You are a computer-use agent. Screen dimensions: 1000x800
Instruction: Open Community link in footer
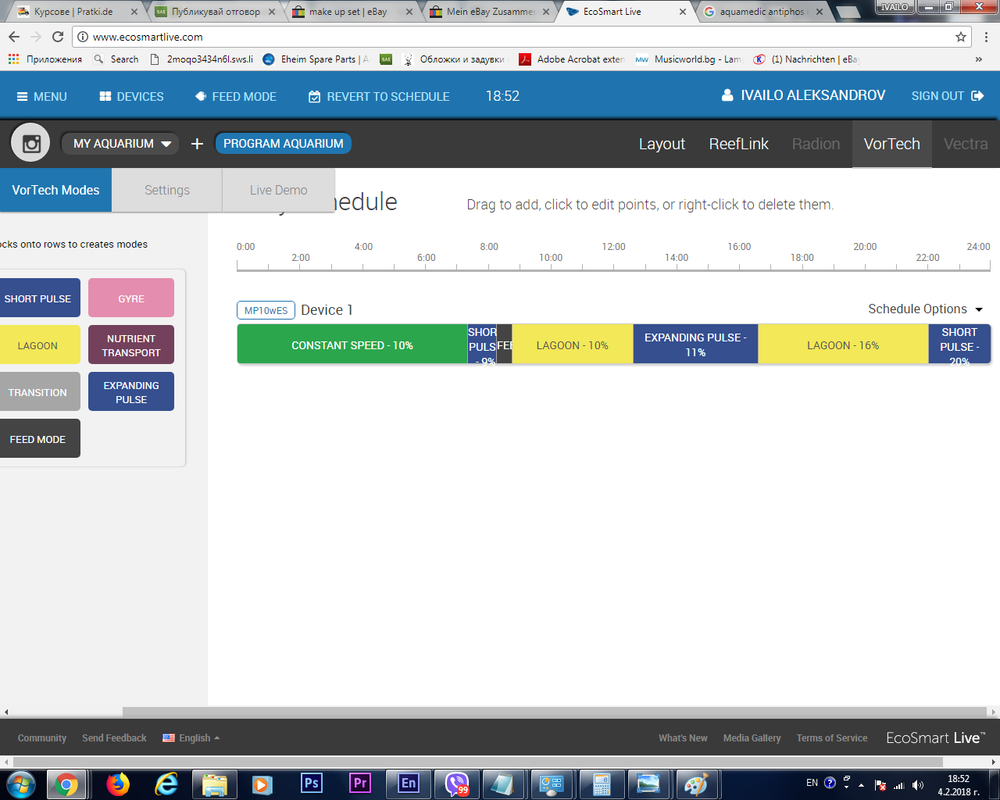pos(42,737)
